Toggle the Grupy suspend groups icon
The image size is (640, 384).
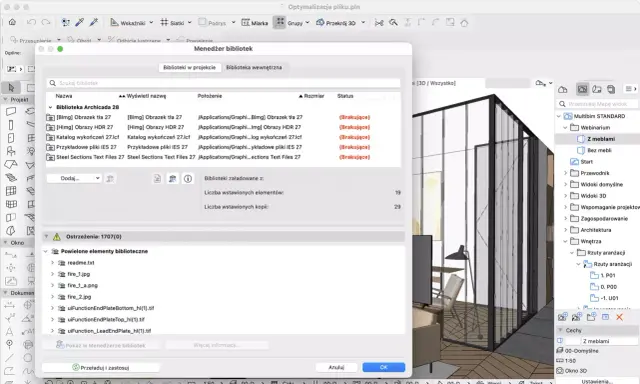click(280, 22)
